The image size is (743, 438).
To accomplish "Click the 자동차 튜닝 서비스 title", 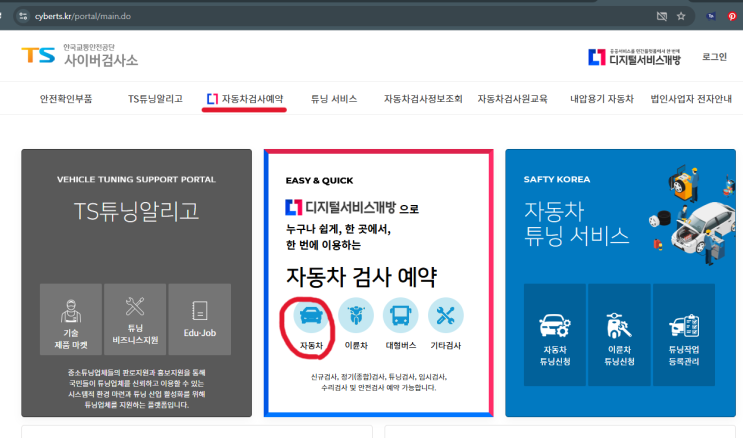I will 576,224.
